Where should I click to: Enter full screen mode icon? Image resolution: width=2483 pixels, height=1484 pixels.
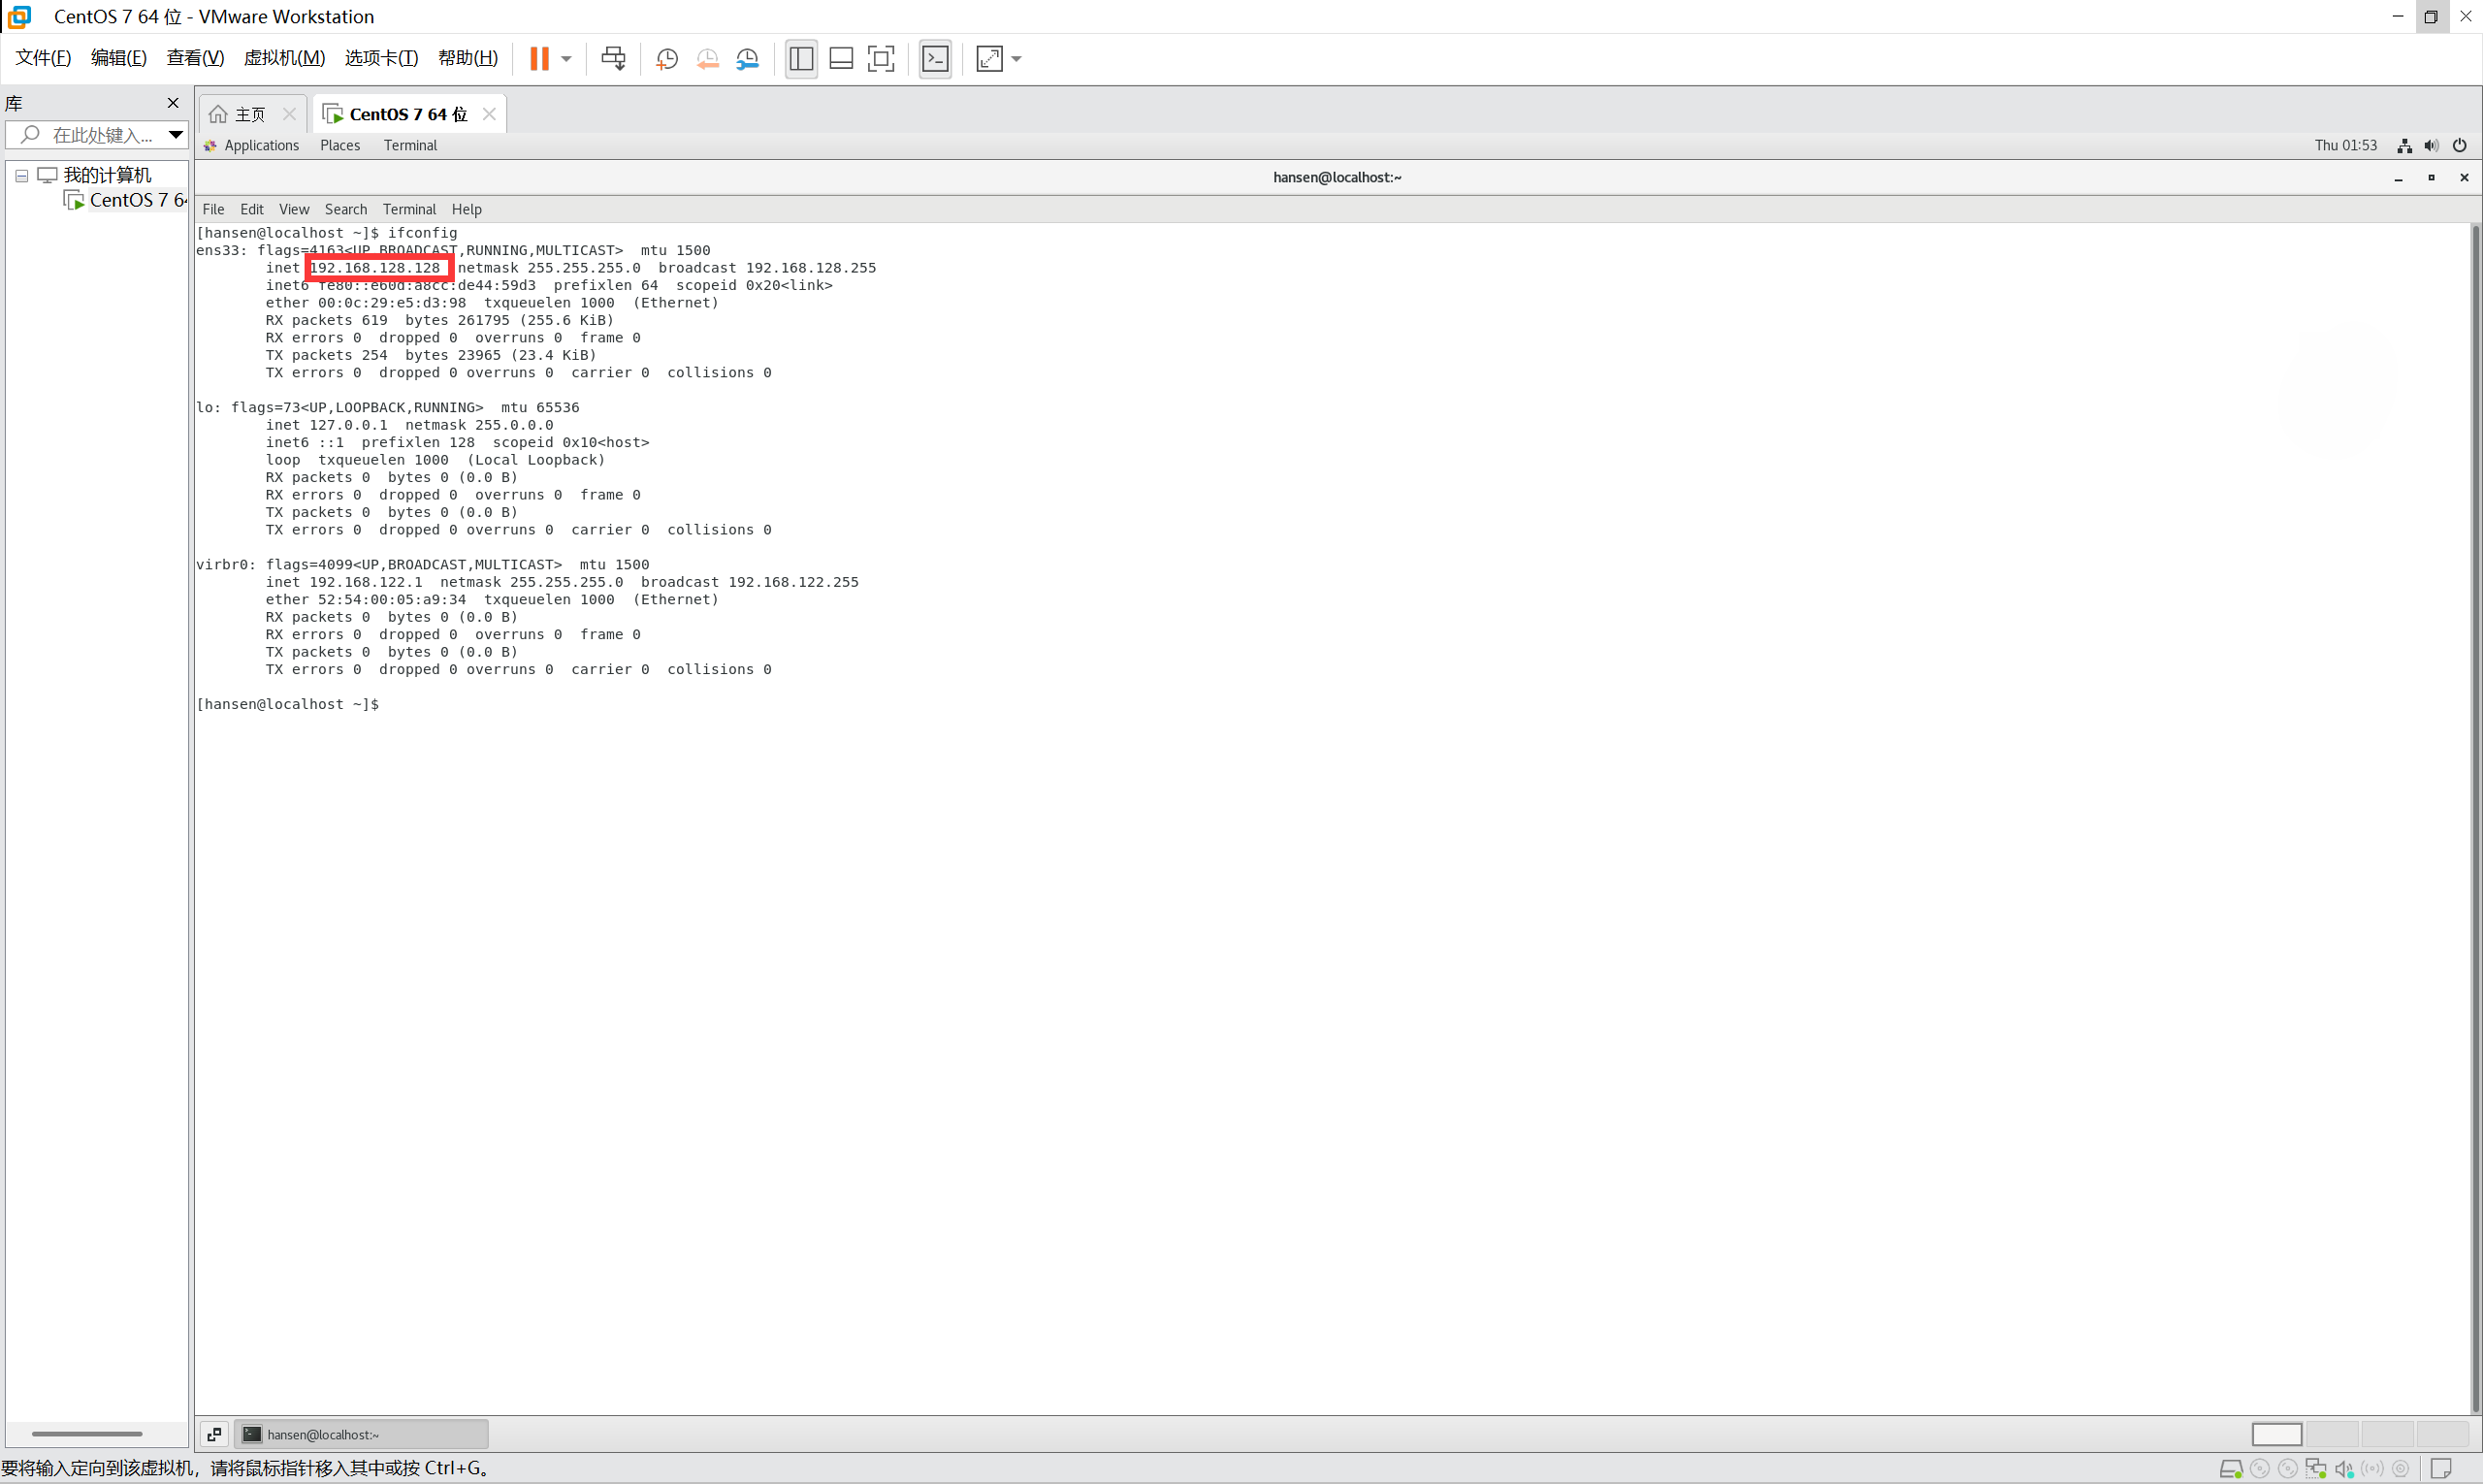881,58
